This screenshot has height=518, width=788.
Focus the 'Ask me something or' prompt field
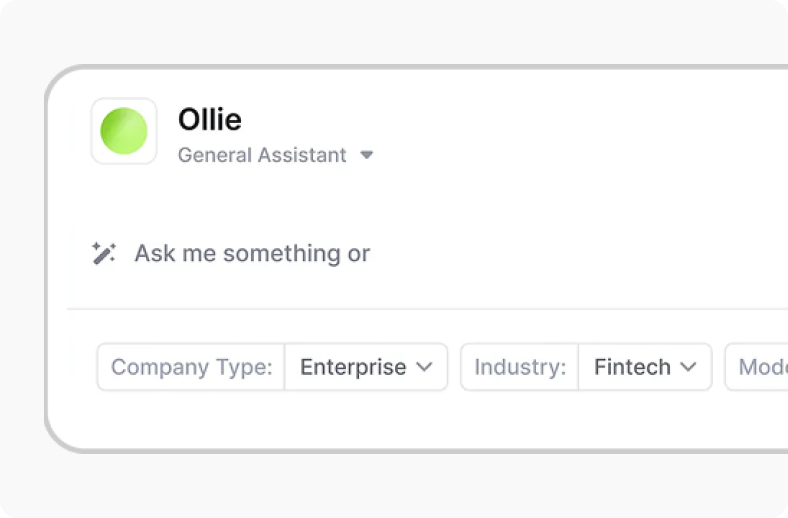pos(427,253)
